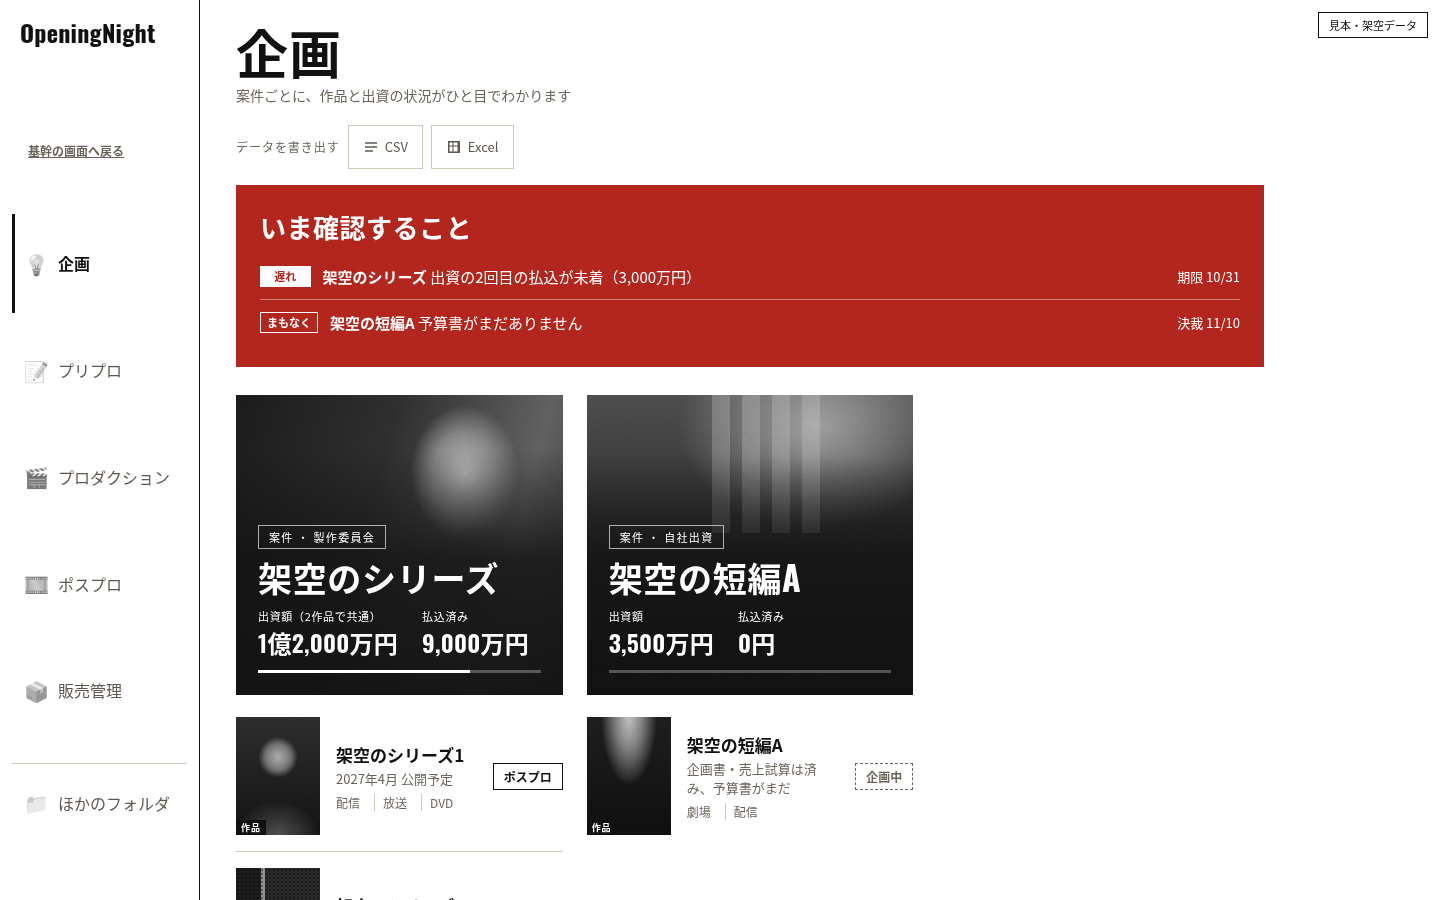1440x900 pixels.
Task: Click the OpeningNight logo
Action: point(88,34)
